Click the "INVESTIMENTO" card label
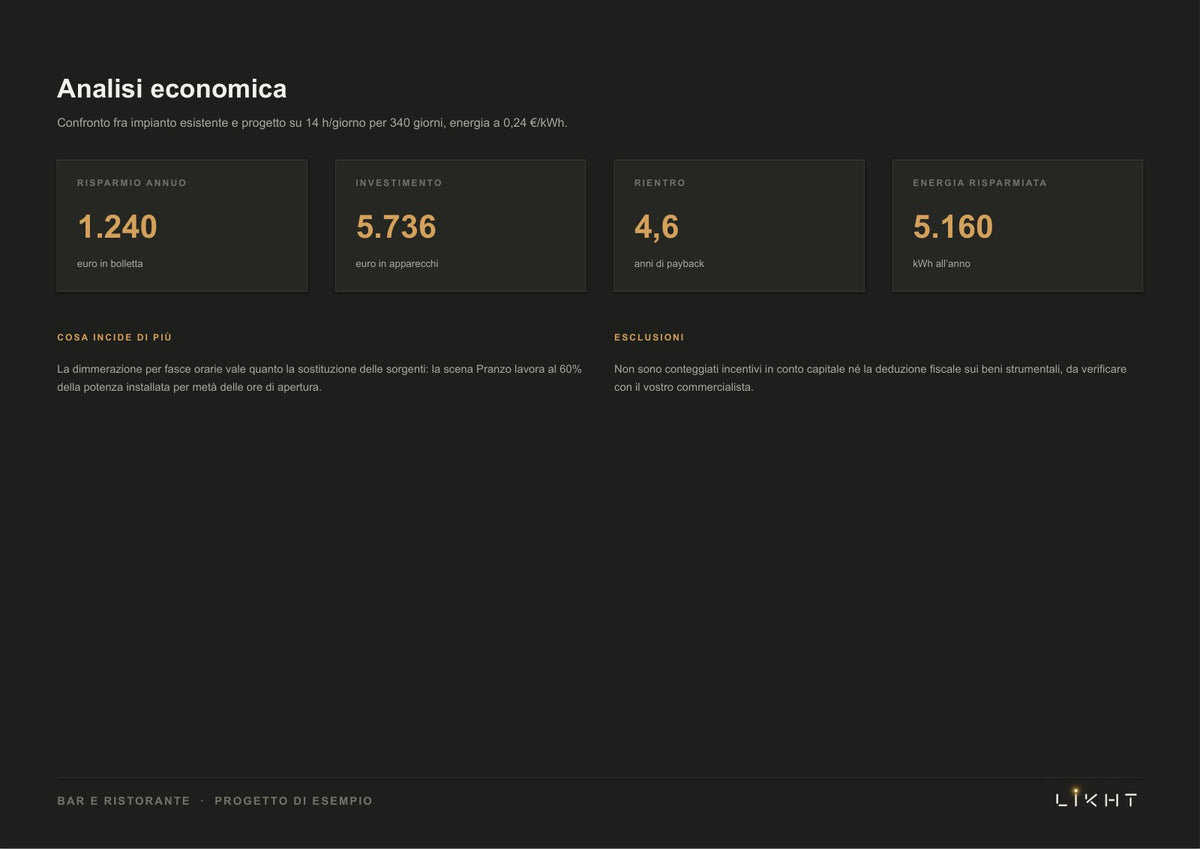Screen dimensions: 1200x849 point(399,183)
